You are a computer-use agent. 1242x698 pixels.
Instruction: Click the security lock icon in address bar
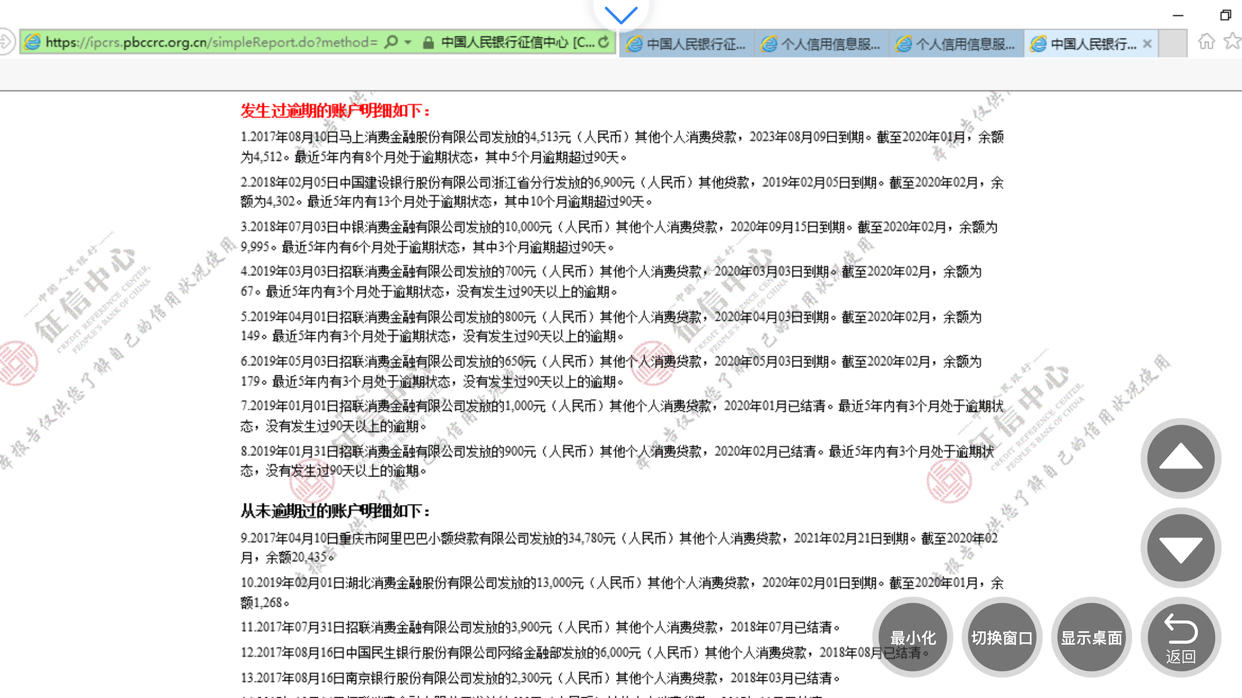[428, 43]
